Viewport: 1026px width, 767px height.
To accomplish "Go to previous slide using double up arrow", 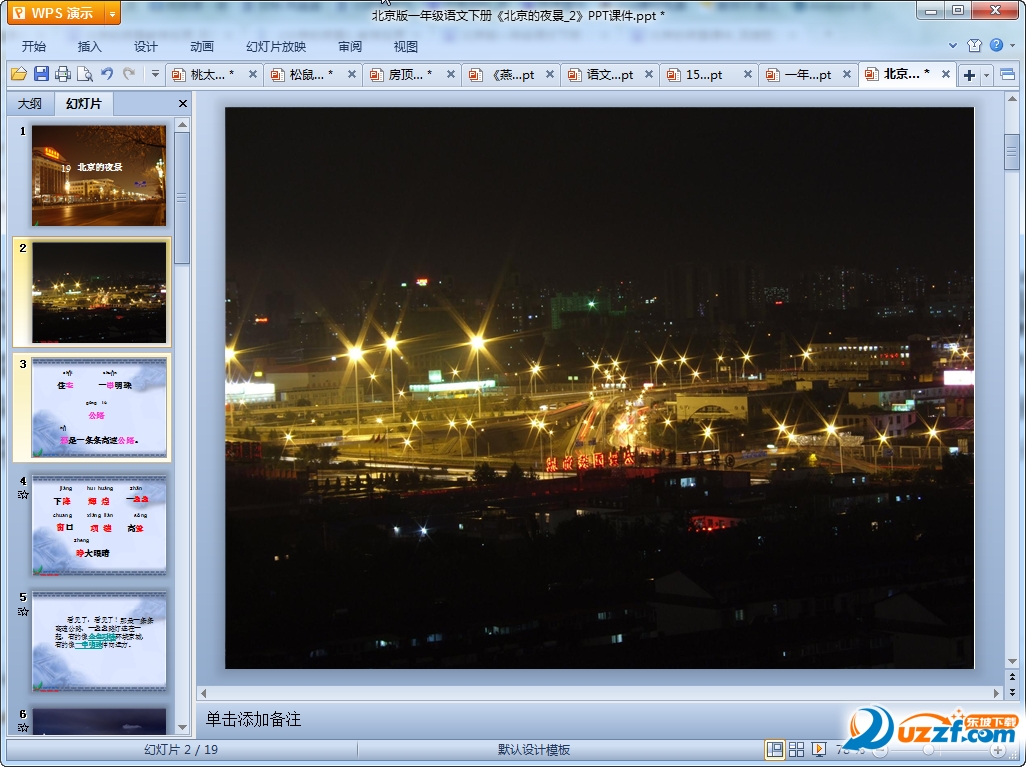I will click(1012, 677).
